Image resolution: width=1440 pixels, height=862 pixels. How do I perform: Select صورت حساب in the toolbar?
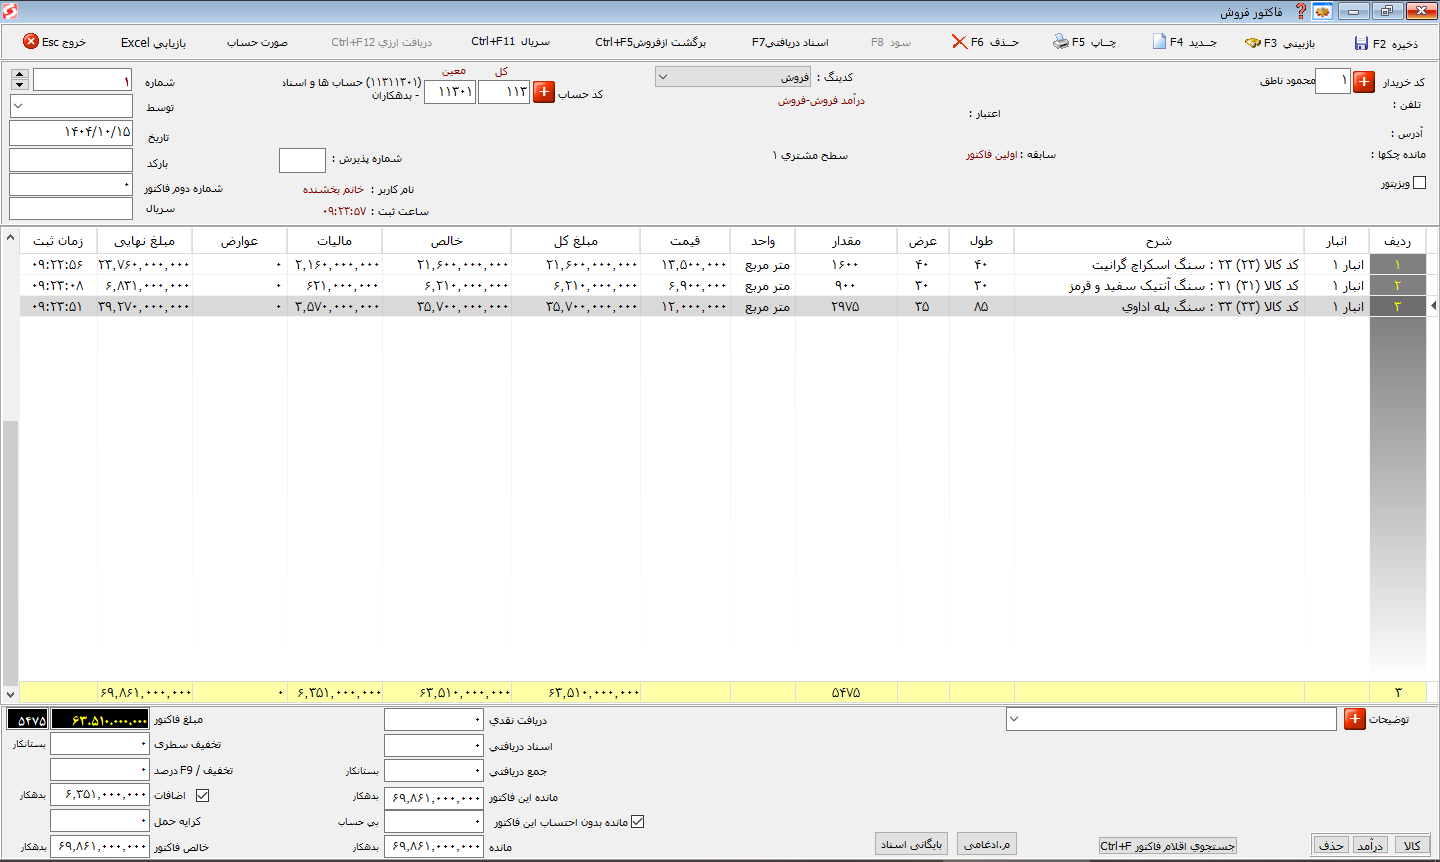click(257, 43)
